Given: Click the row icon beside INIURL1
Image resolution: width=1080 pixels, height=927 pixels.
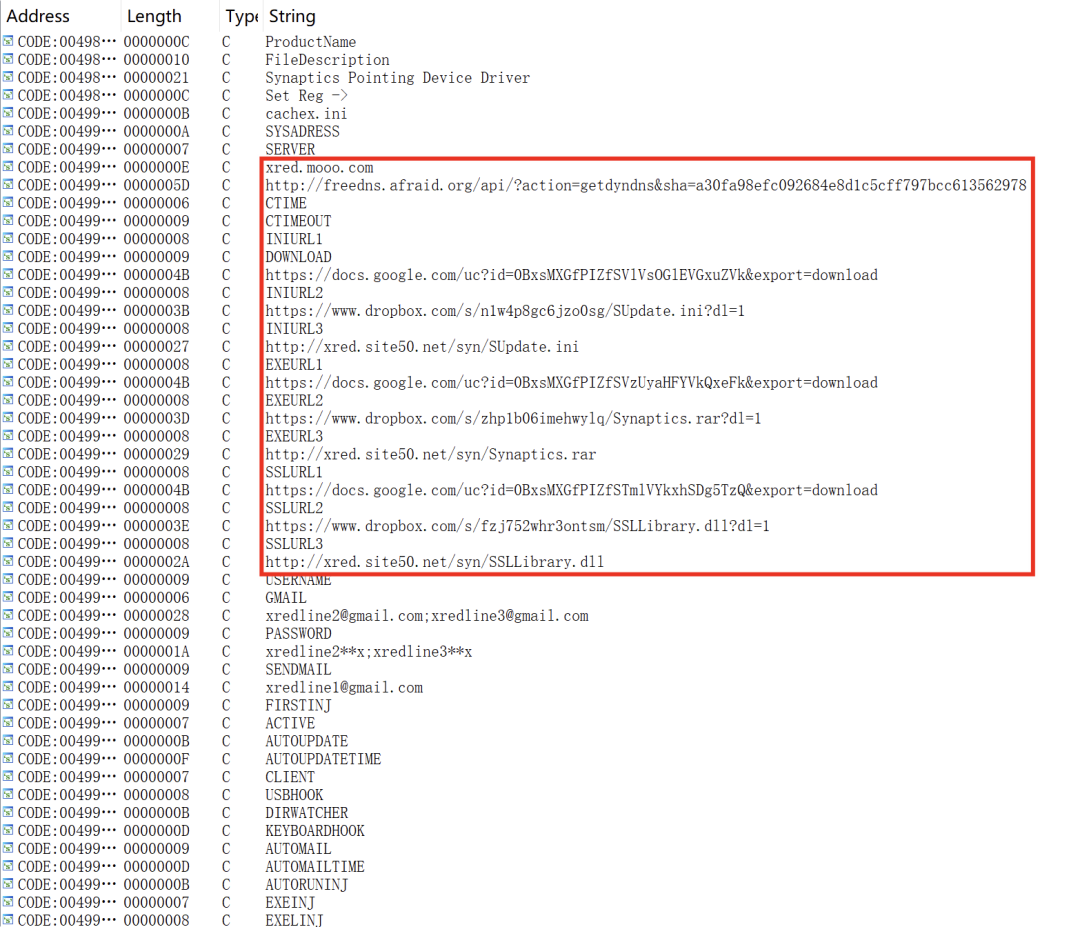Looking at the screenshot, I should (x=8, y=238).
